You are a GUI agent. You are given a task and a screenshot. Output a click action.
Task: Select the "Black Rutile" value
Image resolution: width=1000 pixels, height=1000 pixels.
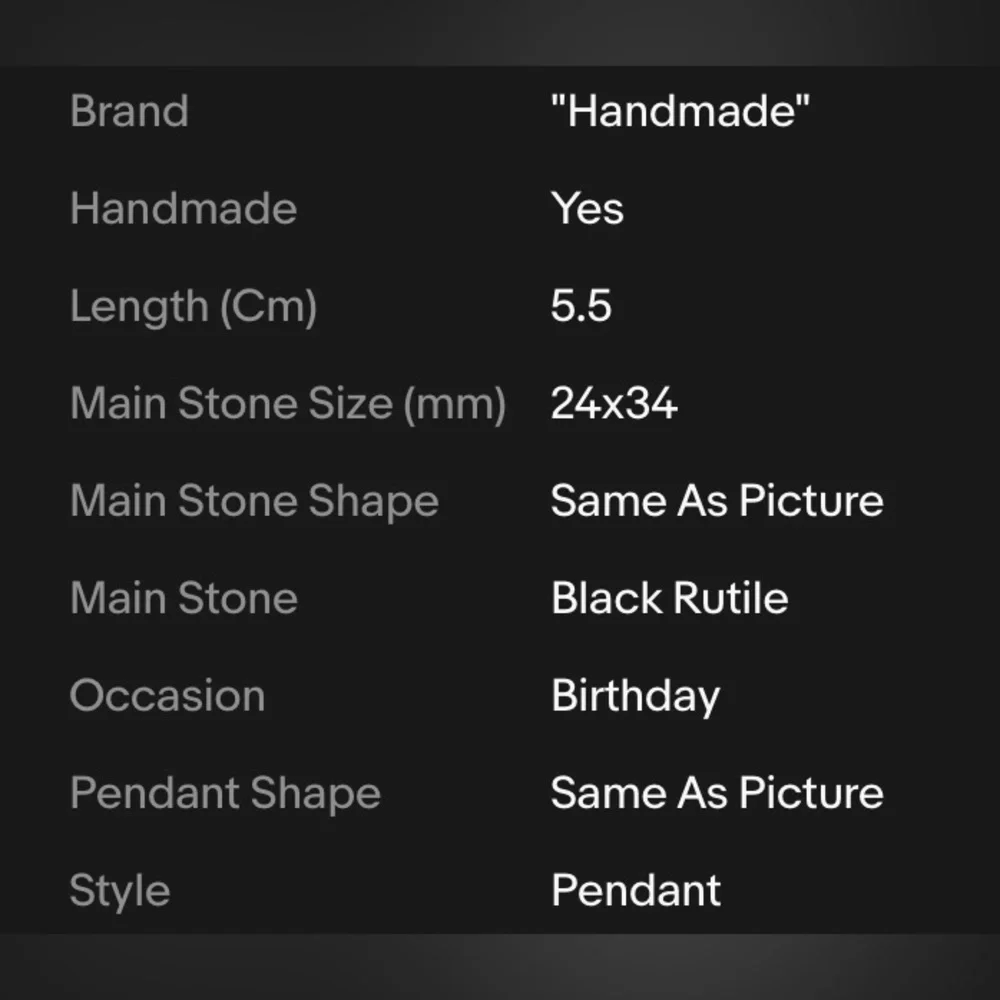pyautogui.click(x=669, y=598)
